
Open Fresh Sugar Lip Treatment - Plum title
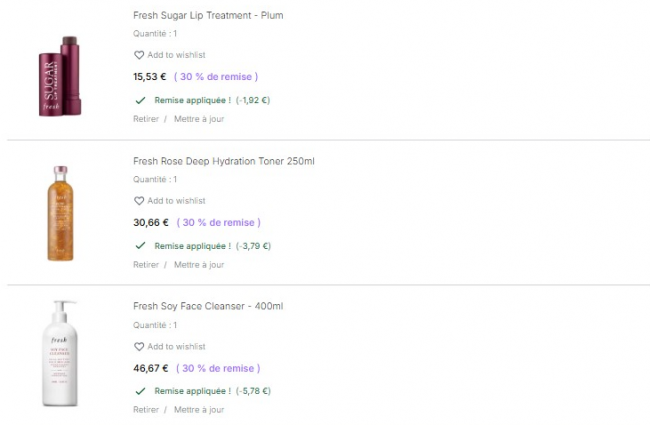tap(208, 16)
